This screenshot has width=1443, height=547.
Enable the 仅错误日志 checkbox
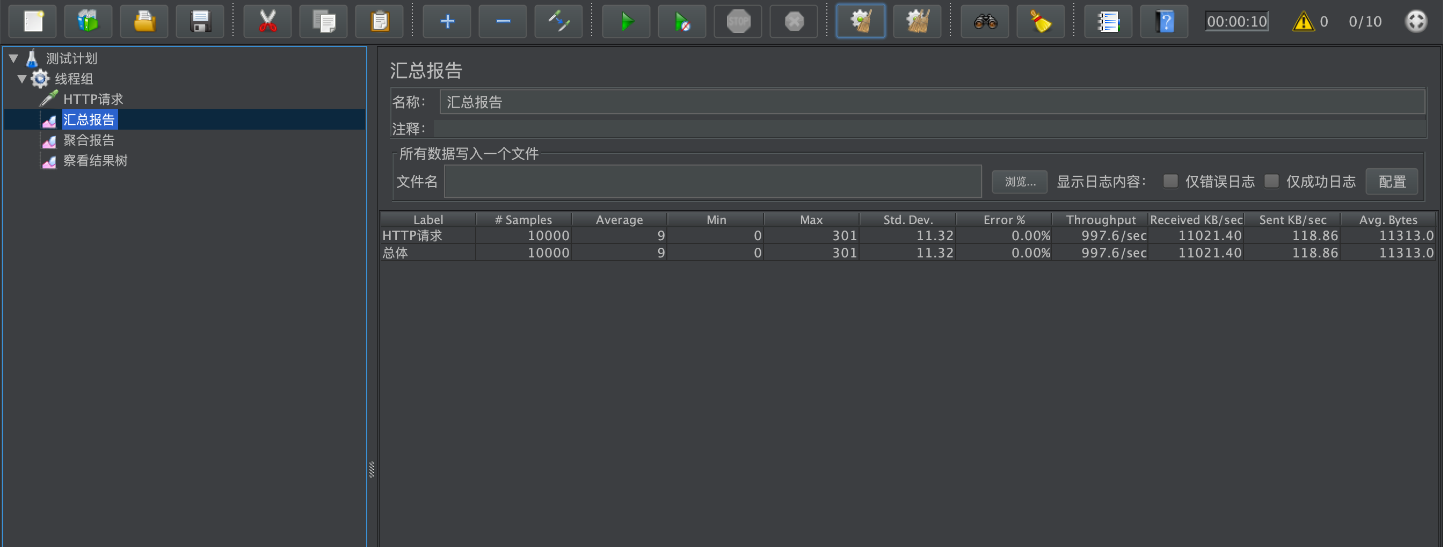[1170, 181]
